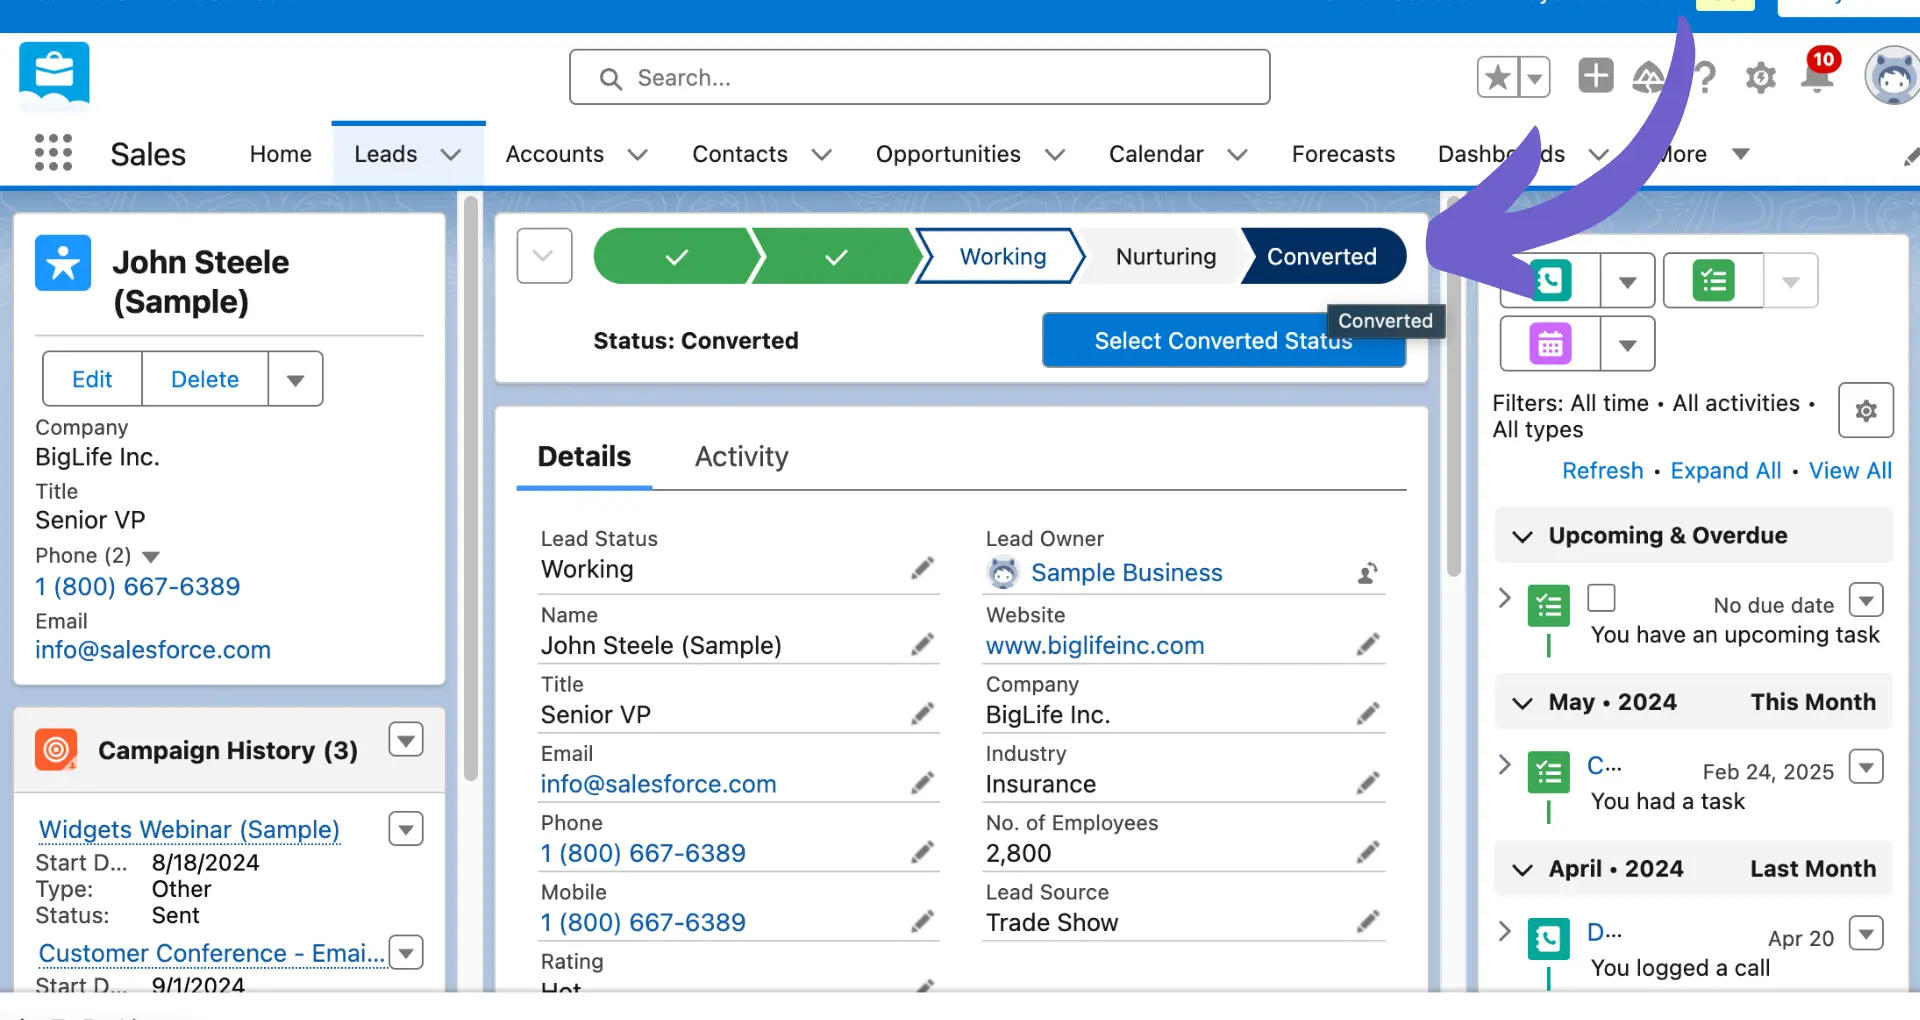The height and width of the screenshot is (1020, 1920).
Task: Open the new event dropdown arrow
Action: [x=1627, y=344]
